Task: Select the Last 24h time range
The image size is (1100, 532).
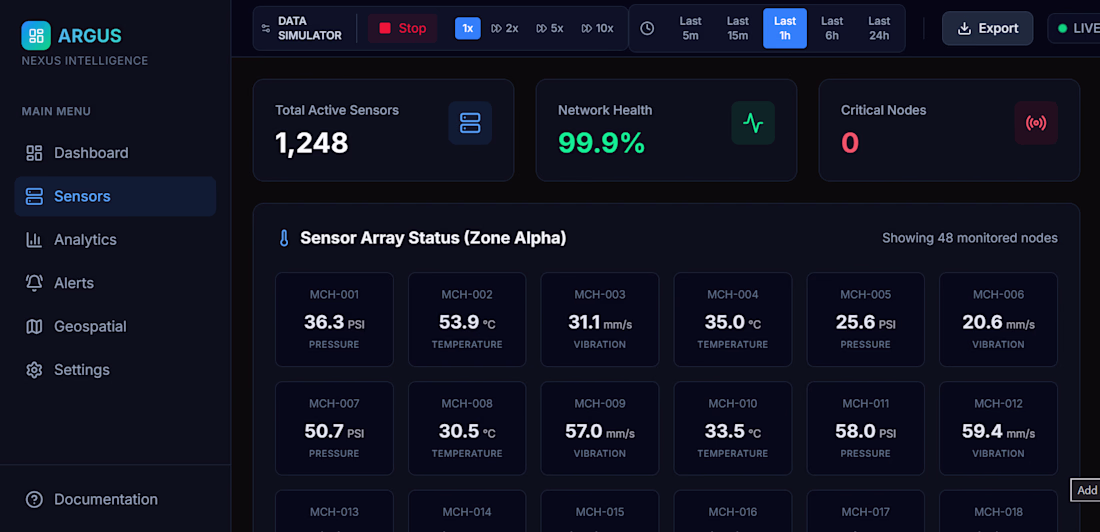Action: click(879, 28)
